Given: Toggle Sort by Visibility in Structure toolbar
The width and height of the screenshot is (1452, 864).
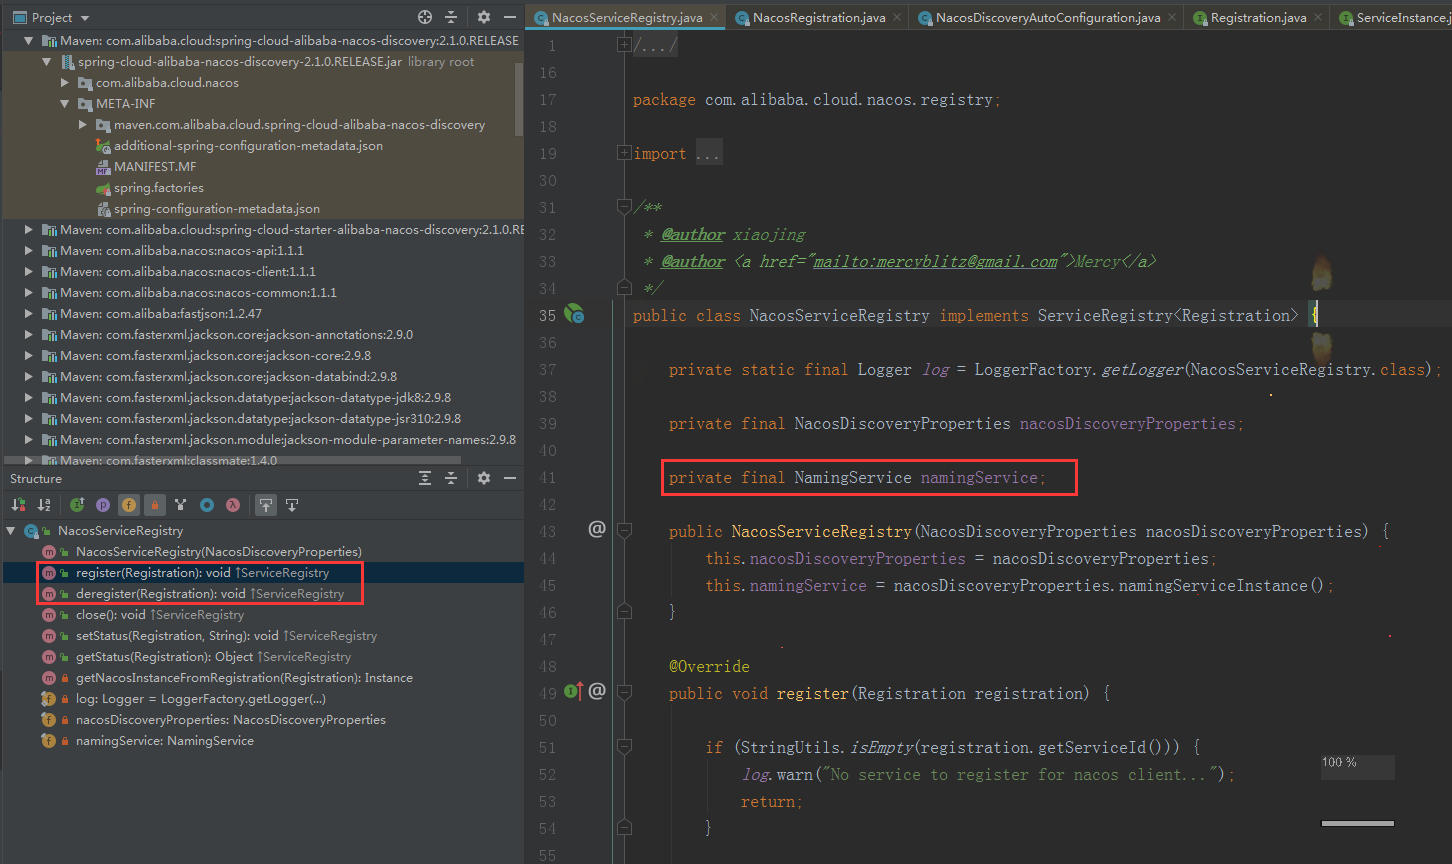Looking at the screenshot, I should click(18, 505).
